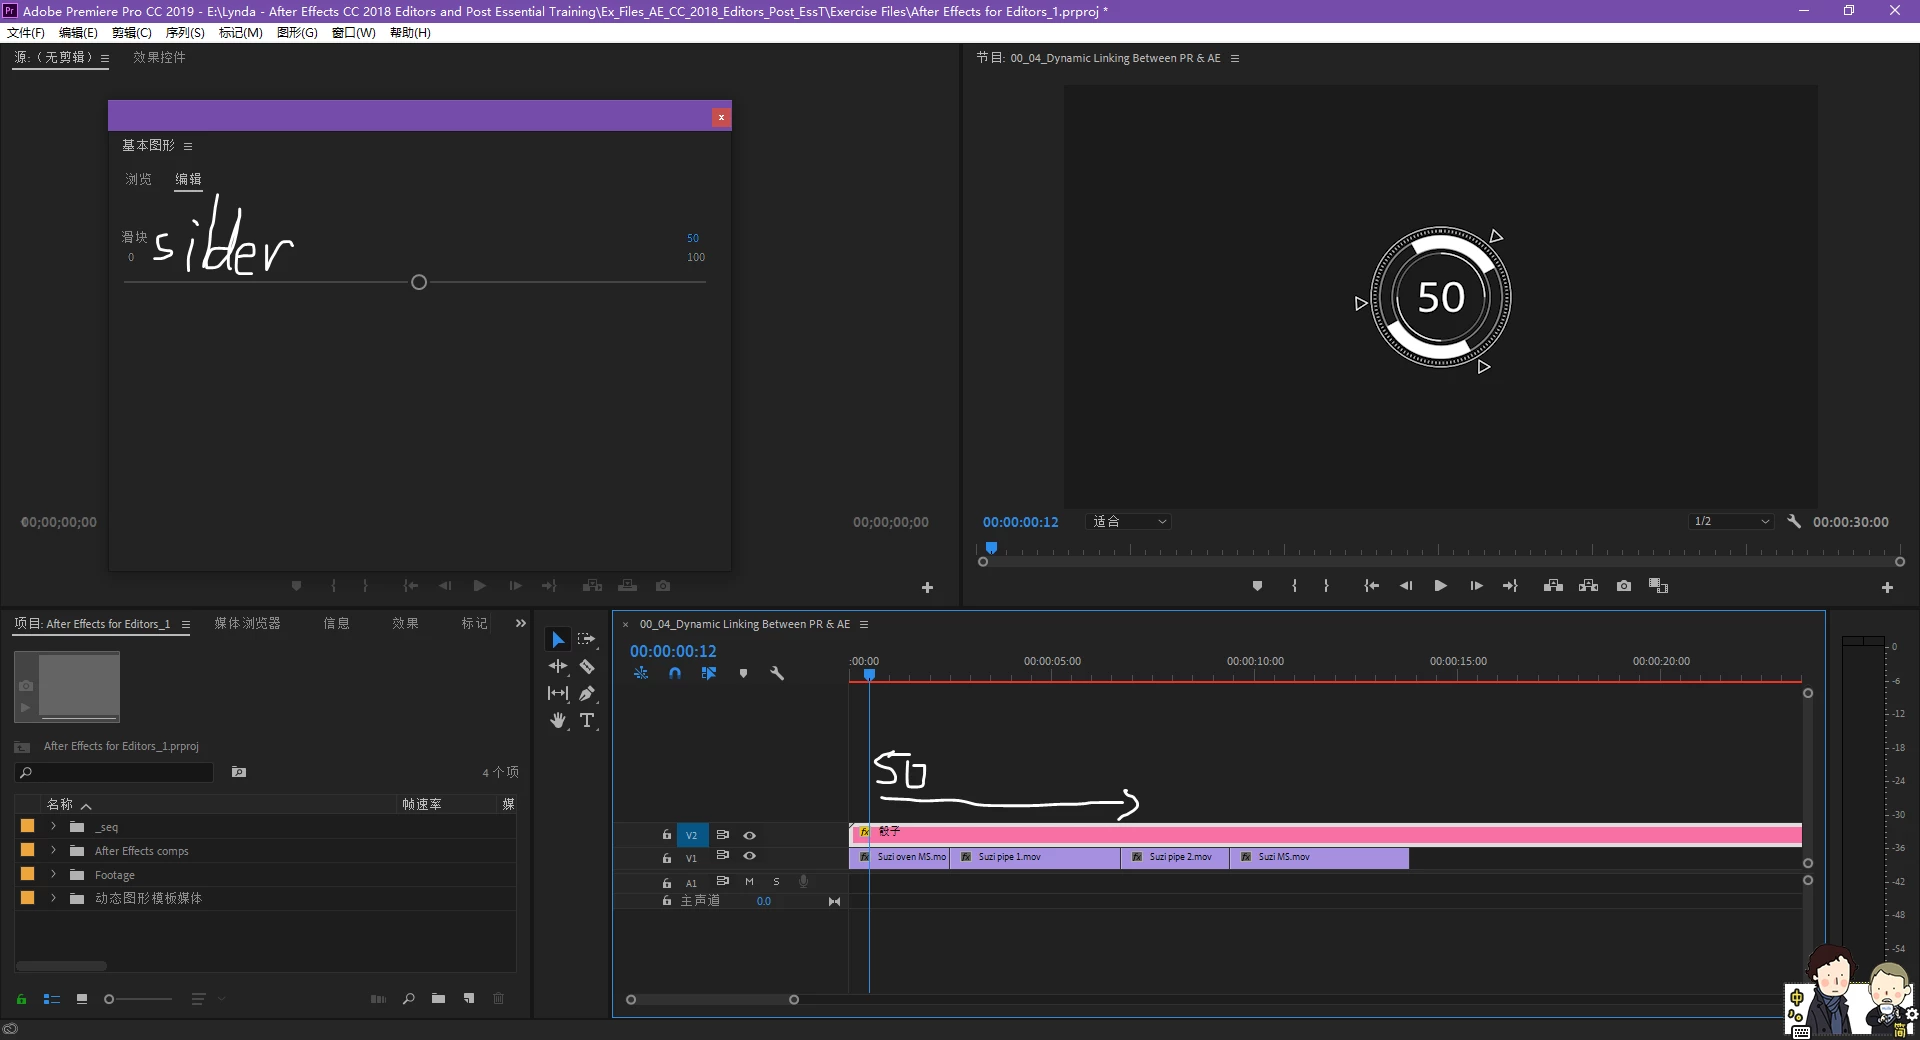Switch to the 浏览 tab

[x=138, y=179]
